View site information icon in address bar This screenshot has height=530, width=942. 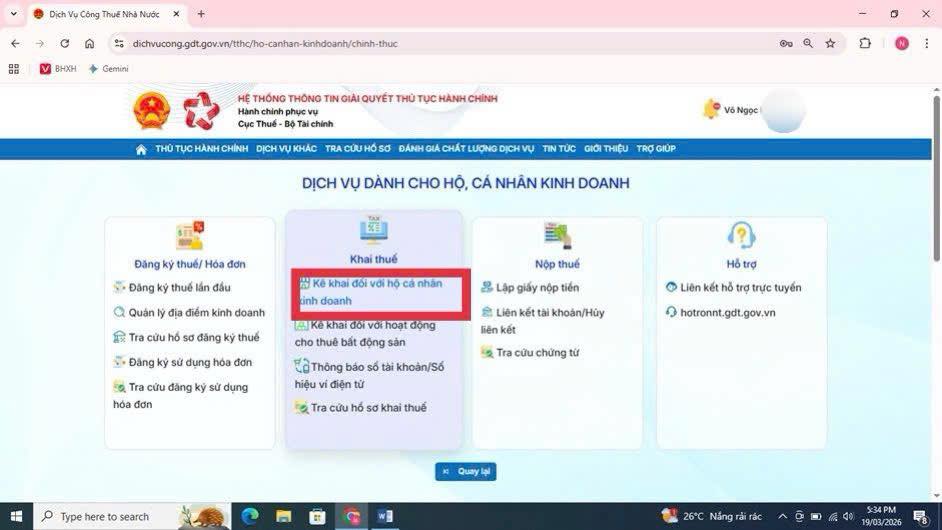pos(119,43)
